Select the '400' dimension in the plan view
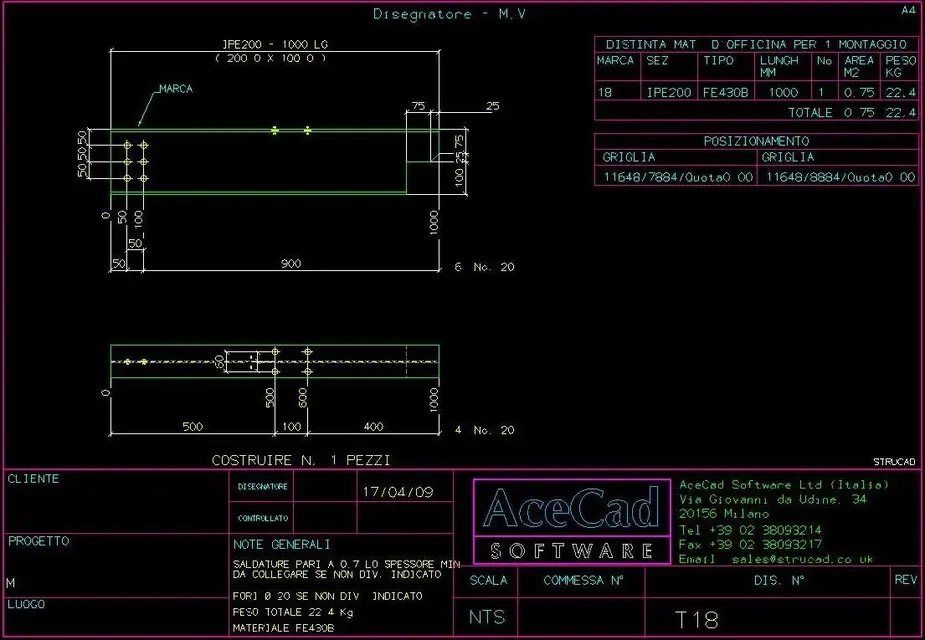The height and width of the screenshot is (640, 925). pyautogui.click(x=373, y=426)
